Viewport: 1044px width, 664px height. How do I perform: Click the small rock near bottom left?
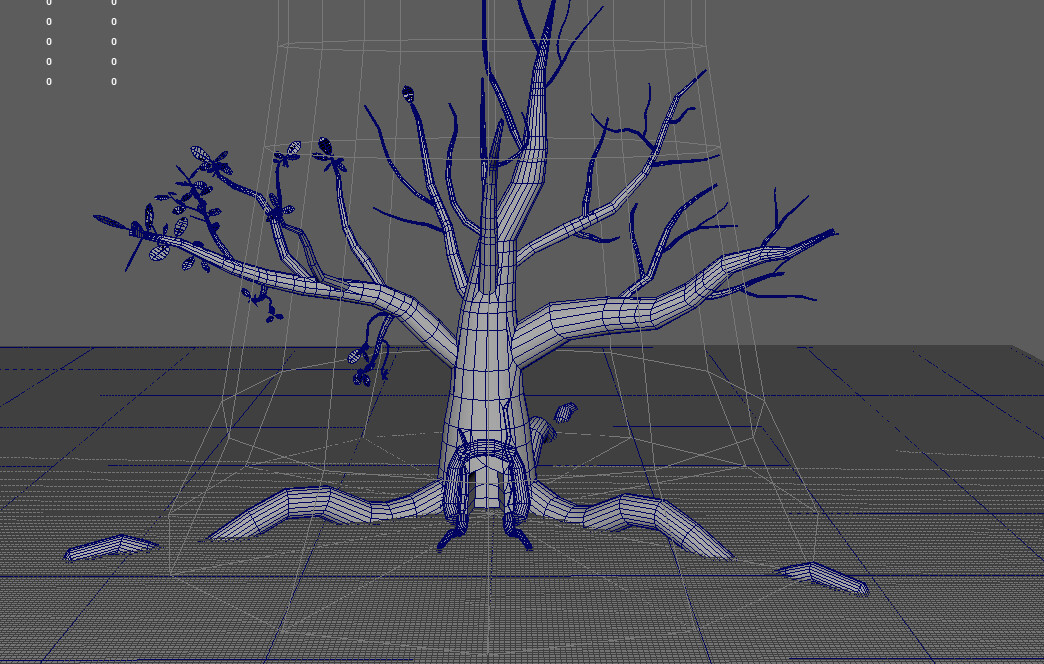[110, 549]
